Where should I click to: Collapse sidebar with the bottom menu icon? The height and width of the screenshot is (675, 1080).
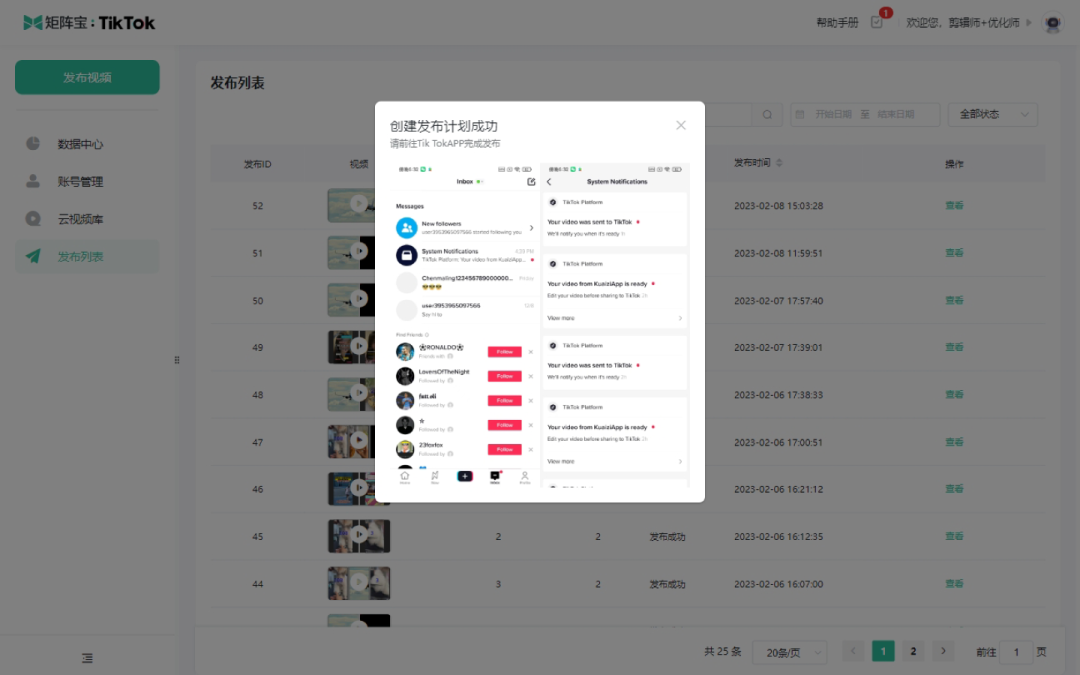pos(87,658)
